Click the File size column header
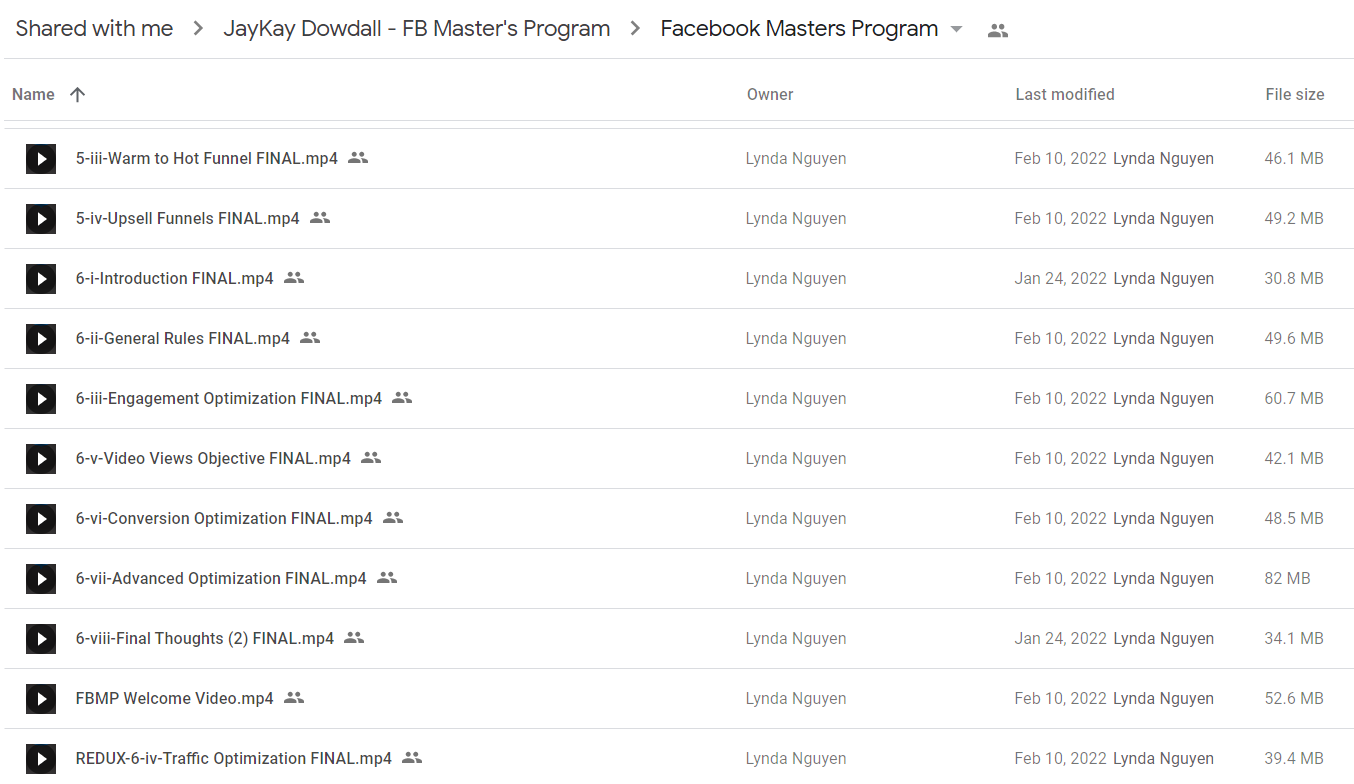This screenshot has width=1354, height=784. point(1295,94)
